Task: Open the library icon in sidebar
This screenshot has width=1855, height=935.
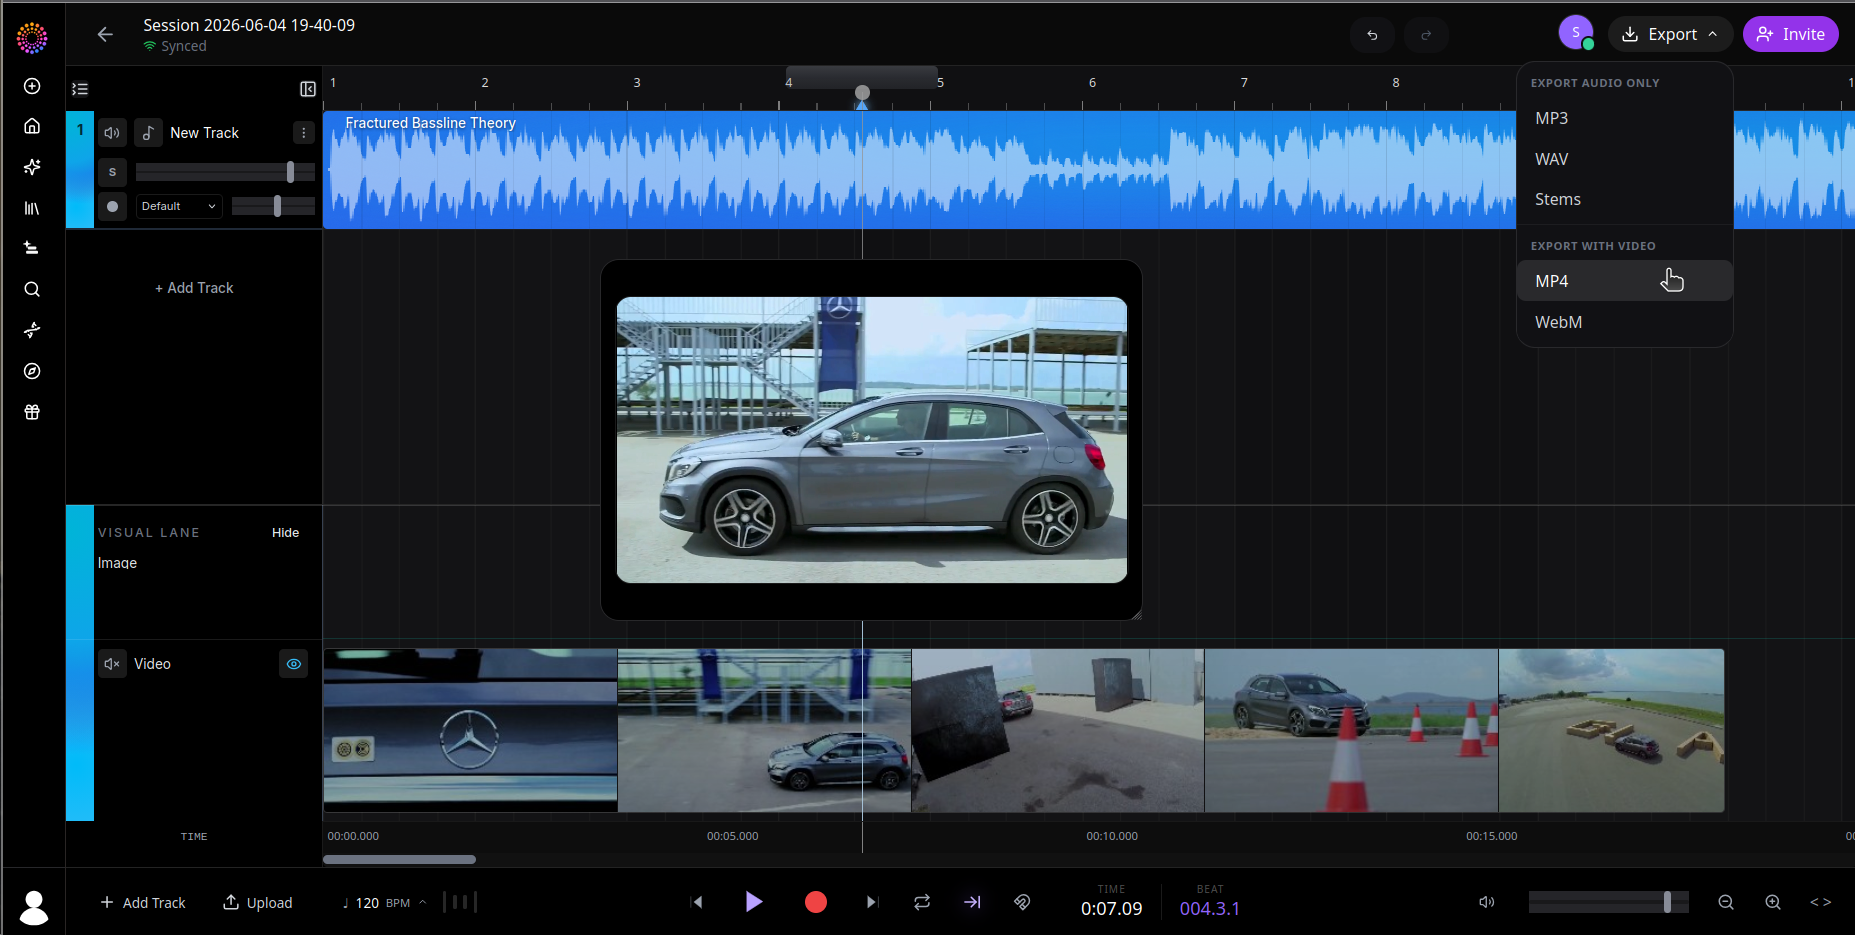Action: click(x=32, y=208)
